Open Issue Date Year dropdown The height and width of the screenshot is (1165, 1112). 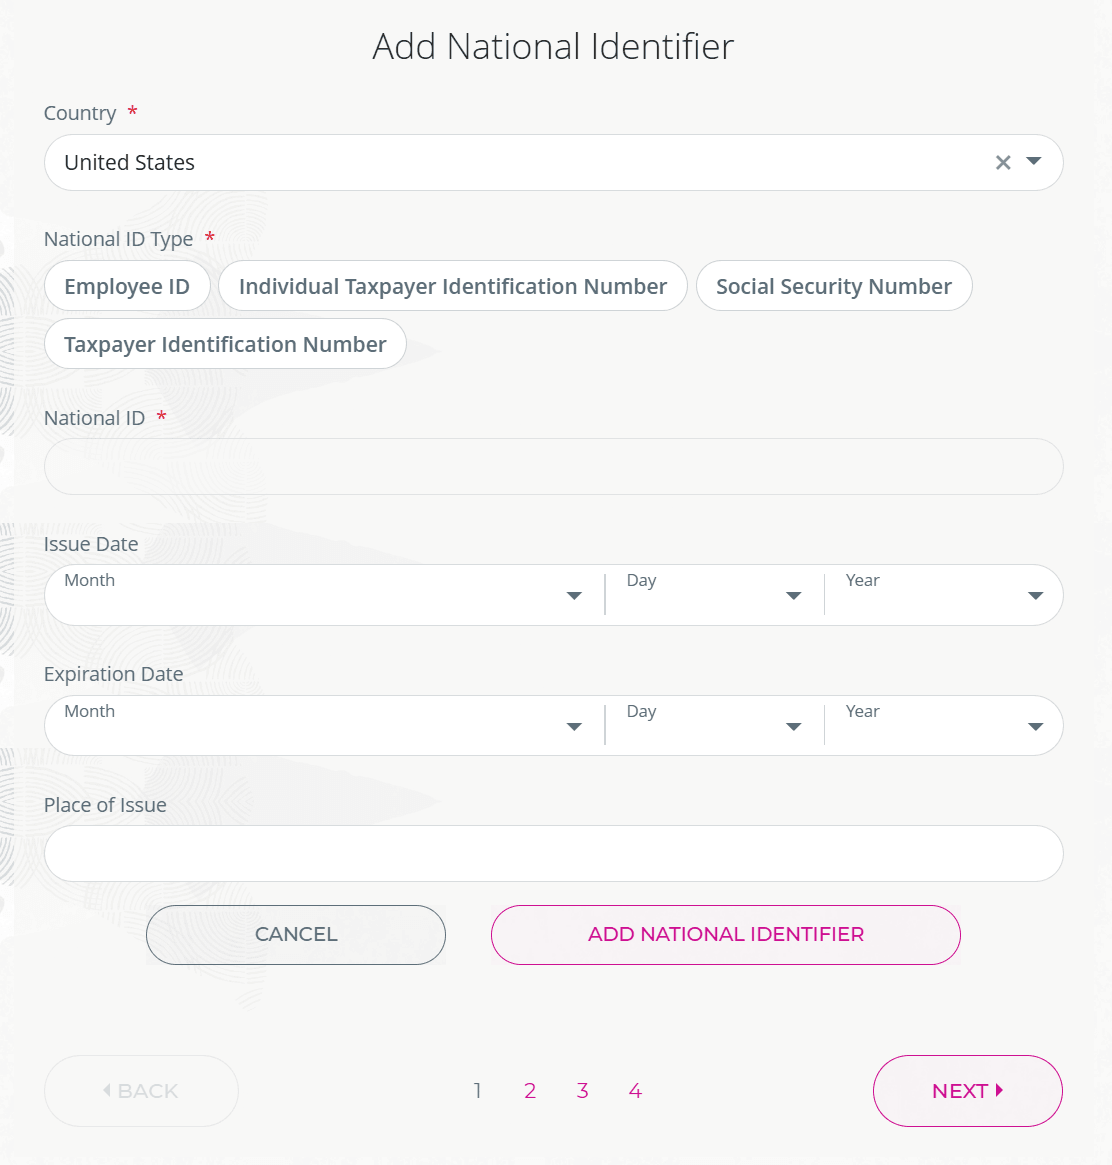point(1035,596)
